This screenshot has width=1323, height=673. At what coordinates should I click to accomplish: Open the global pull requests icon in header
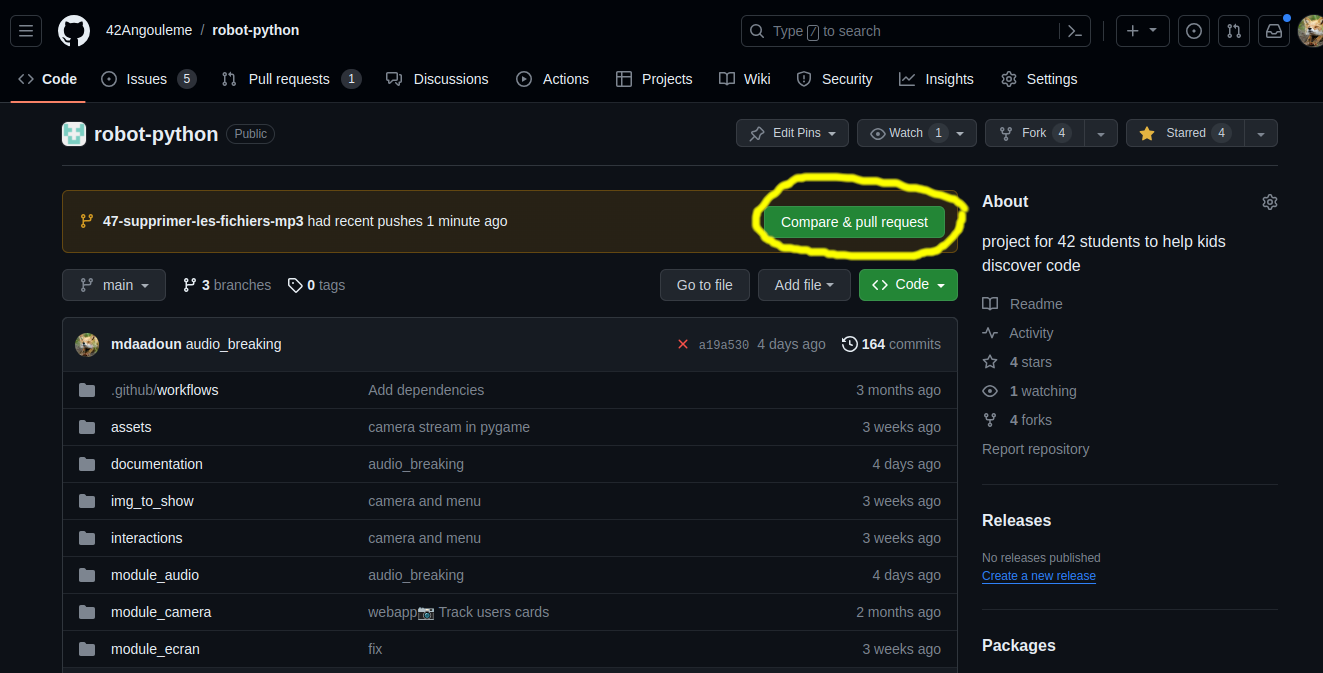[x=1234, y=31]
